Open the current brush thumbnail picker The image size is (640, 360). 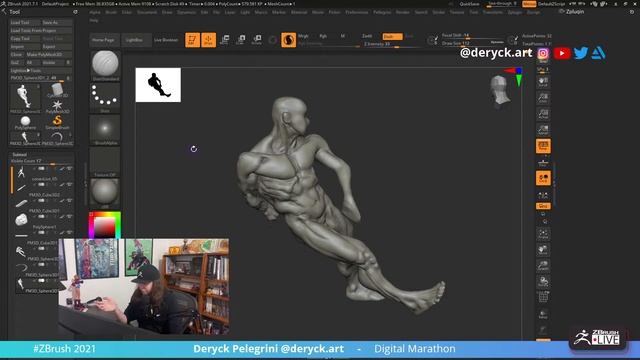[105, 65]
